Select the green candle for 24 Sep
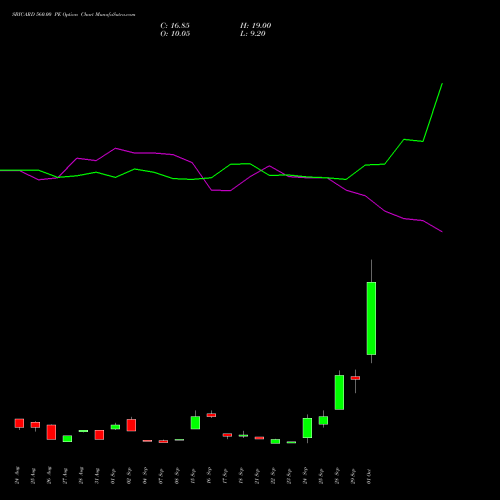 coord(307,428)
